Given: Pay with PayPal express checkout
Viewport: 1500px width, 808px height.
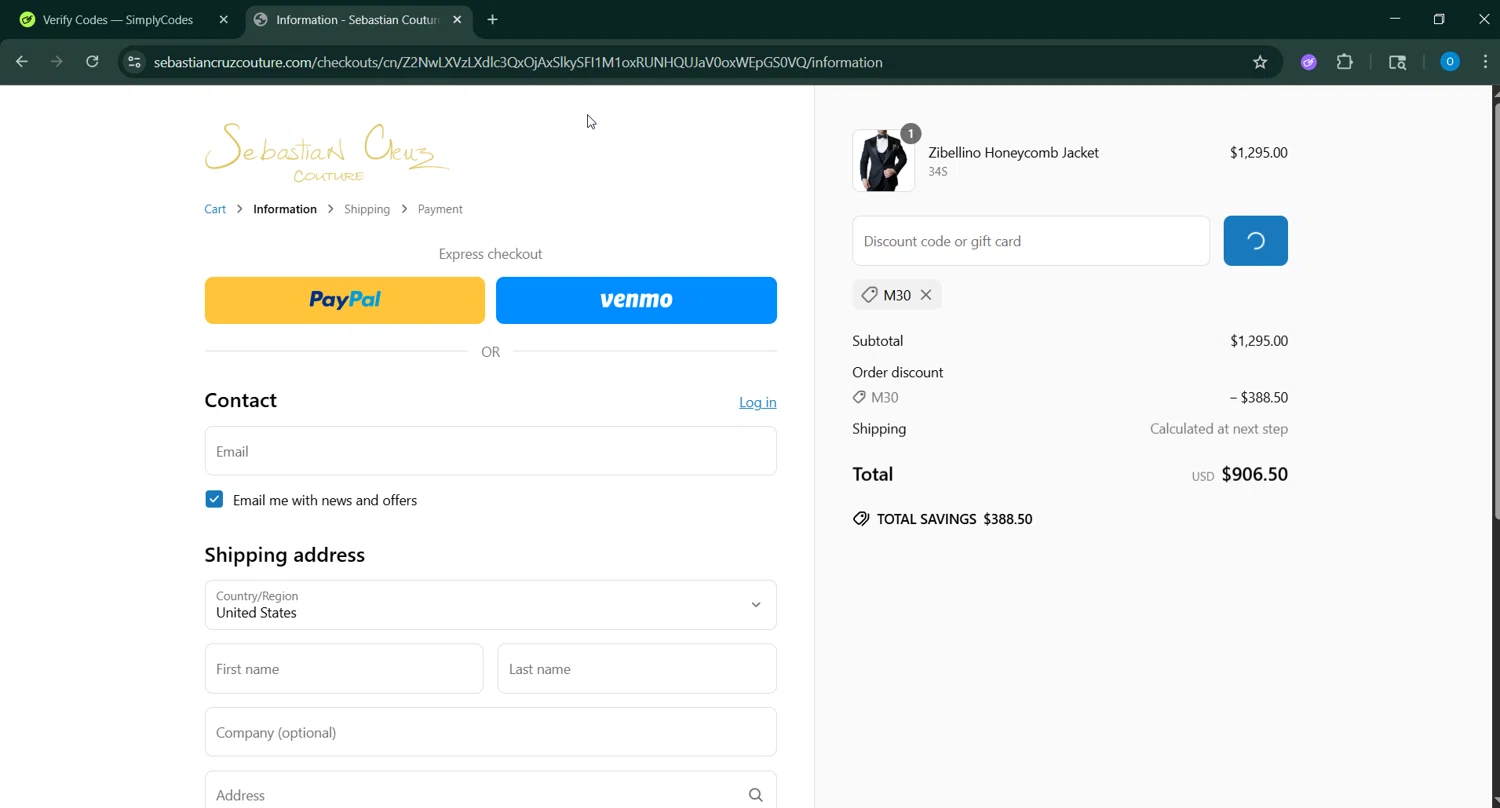Looking at the screenshot, I should pyautogui.click(x=345, y=300).
